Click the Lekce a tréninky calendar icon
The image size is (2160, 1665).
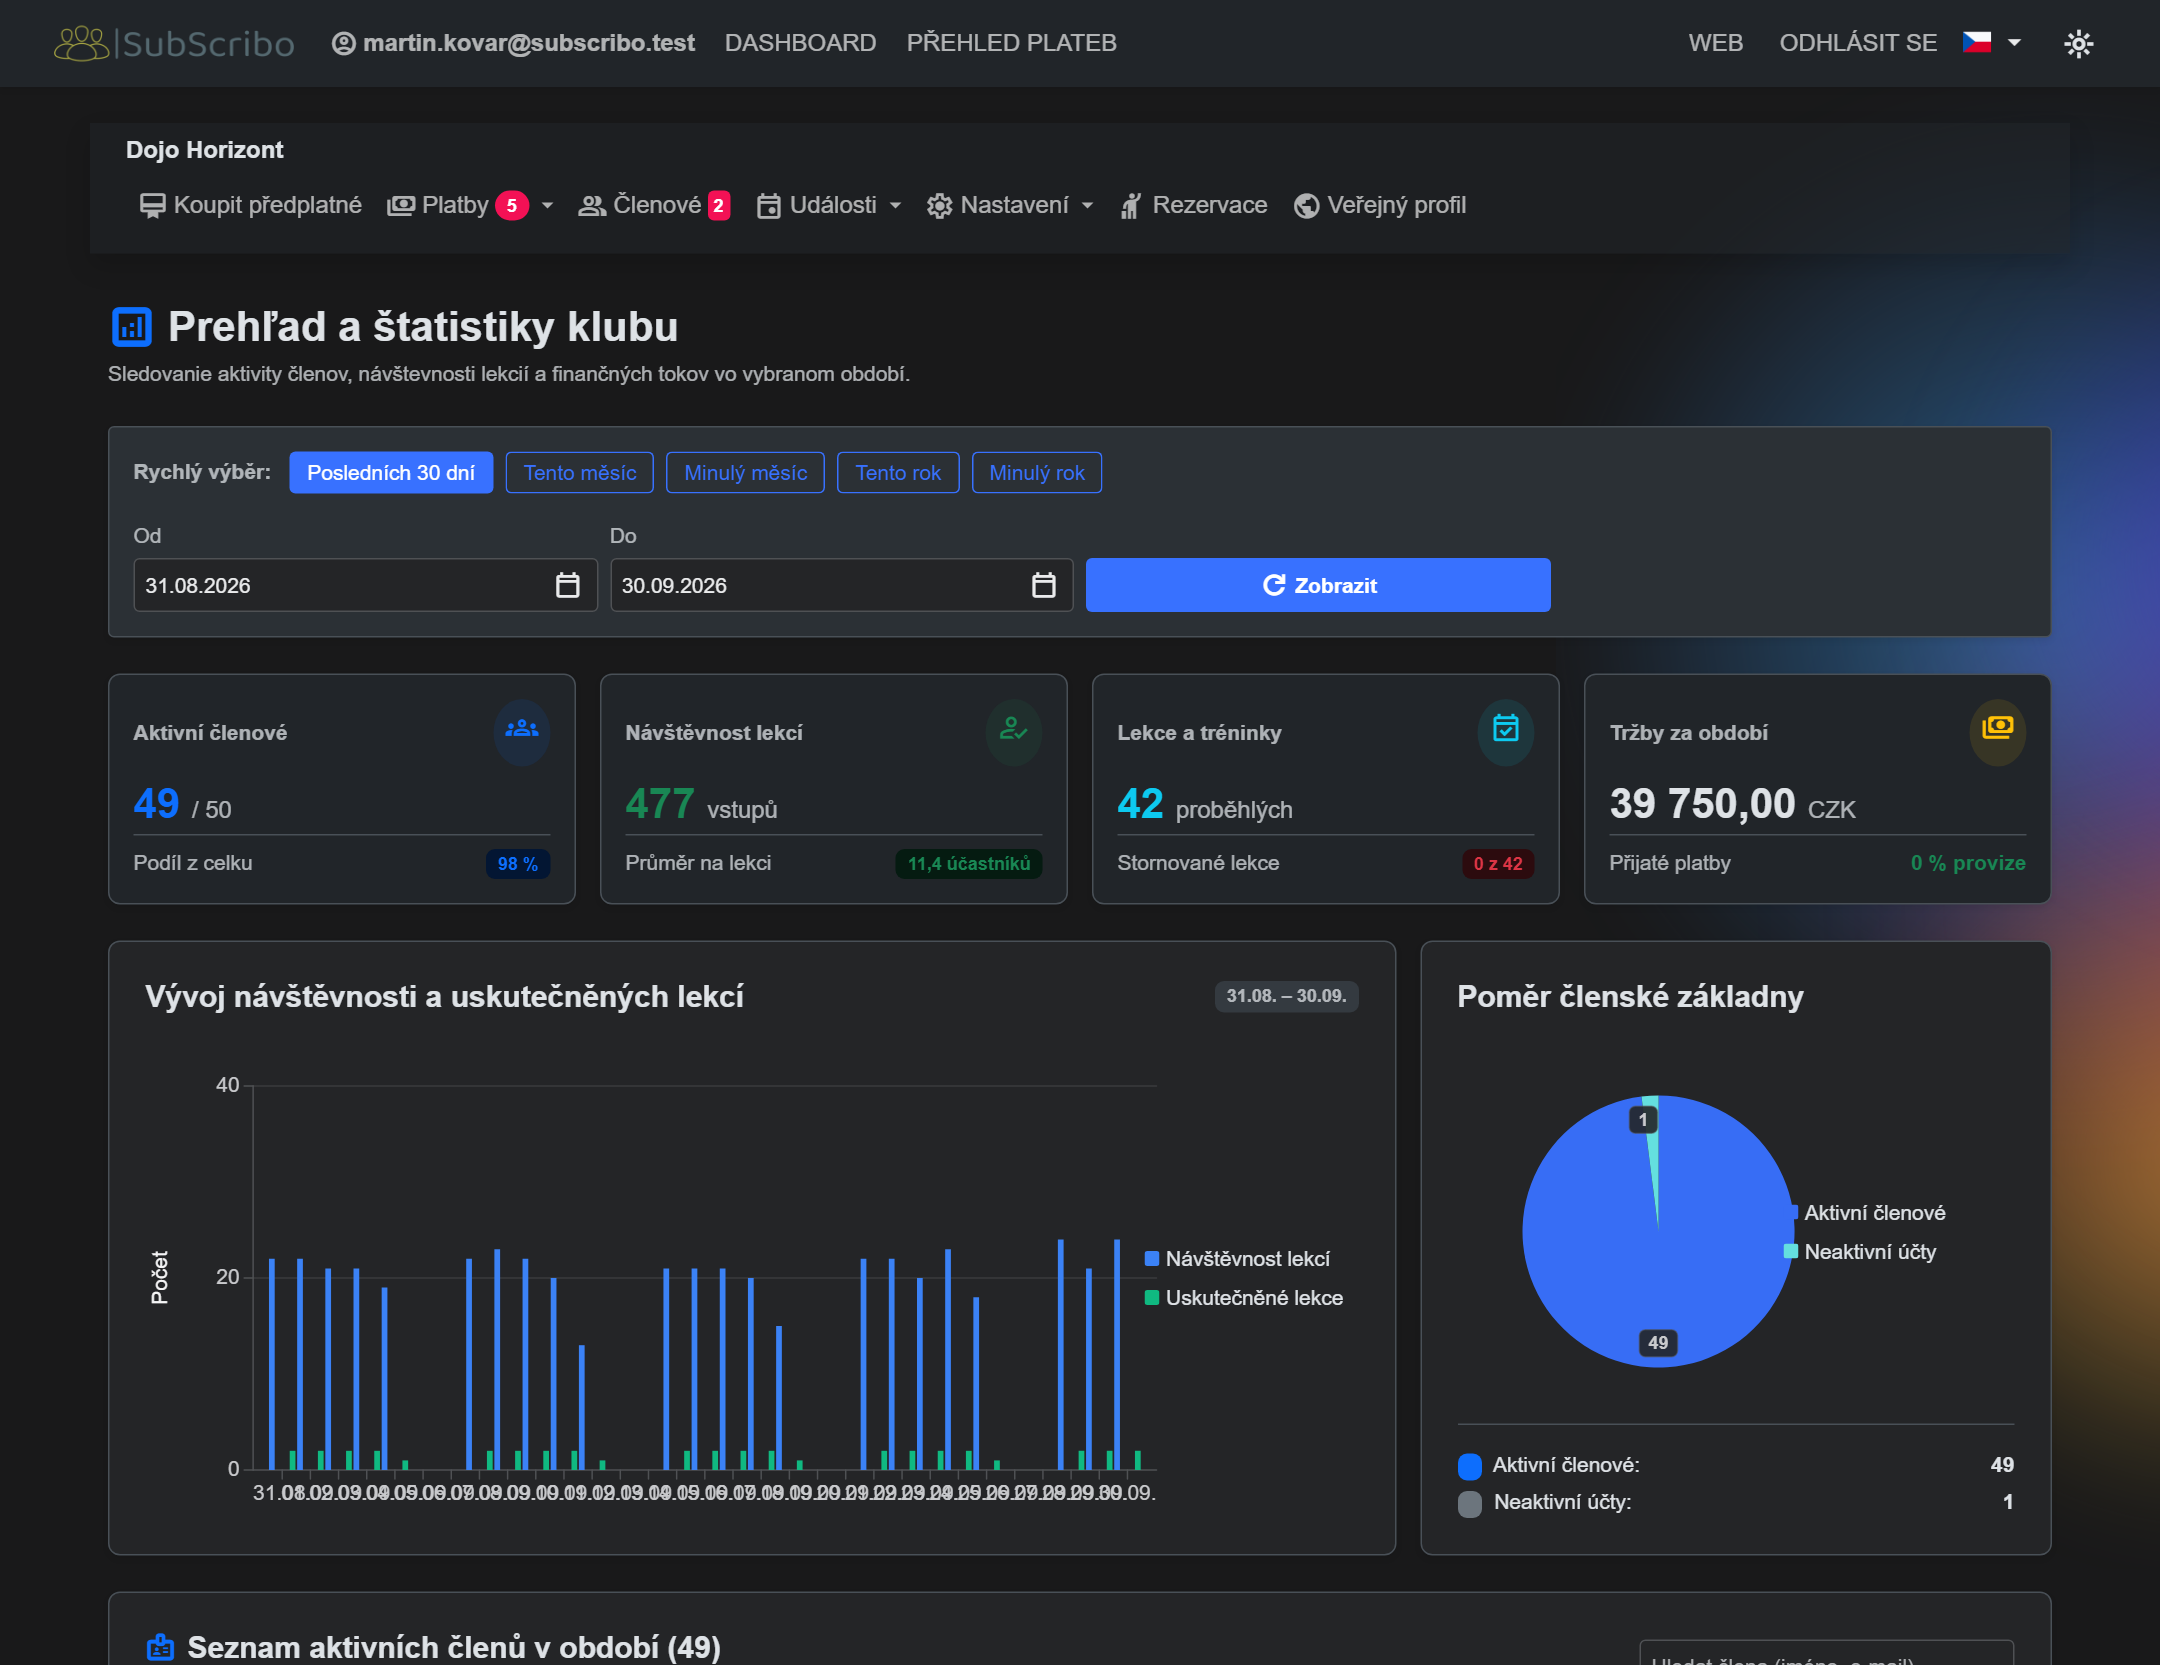[x=1506, y=731]
